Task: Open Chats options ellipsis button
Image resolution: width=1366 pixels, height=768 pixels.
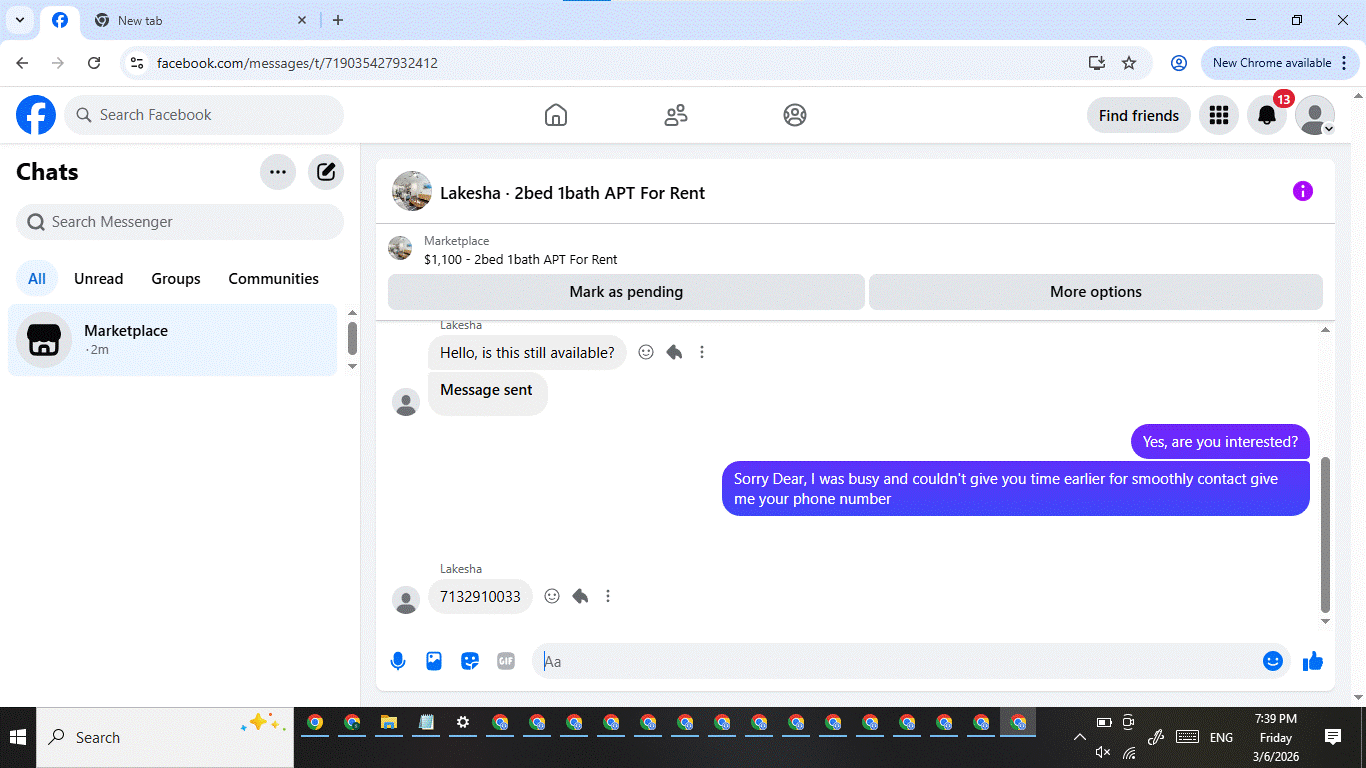Action: [x=278, y=172]
